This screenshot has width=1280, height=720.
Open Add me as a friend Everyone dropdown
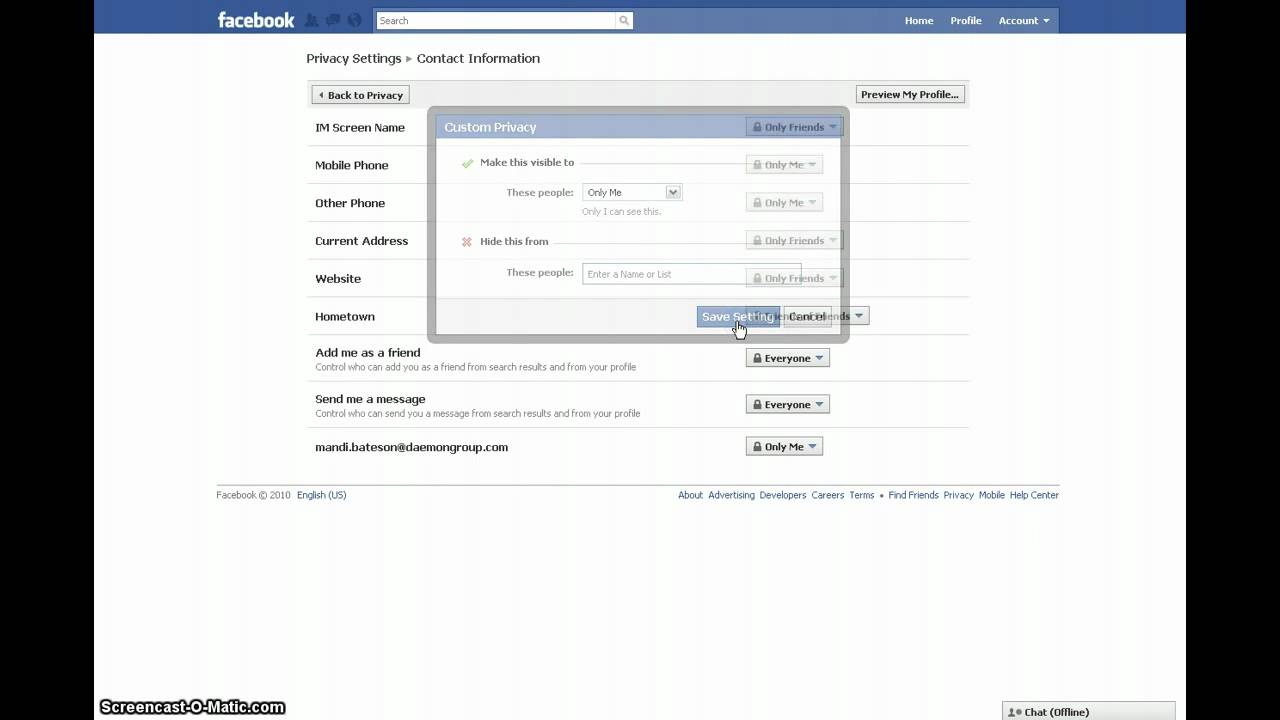coord(788,358)
